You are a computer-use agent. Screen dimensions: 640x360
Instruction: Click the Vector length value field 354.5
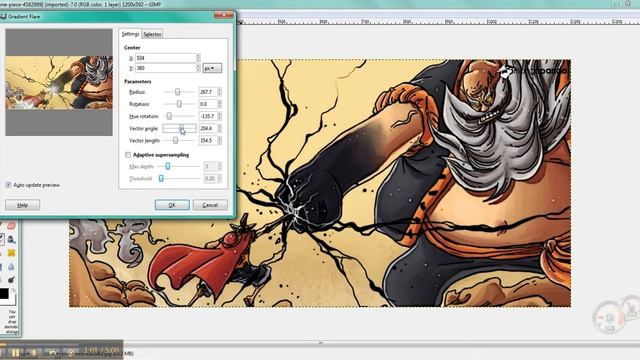point(207,140)
